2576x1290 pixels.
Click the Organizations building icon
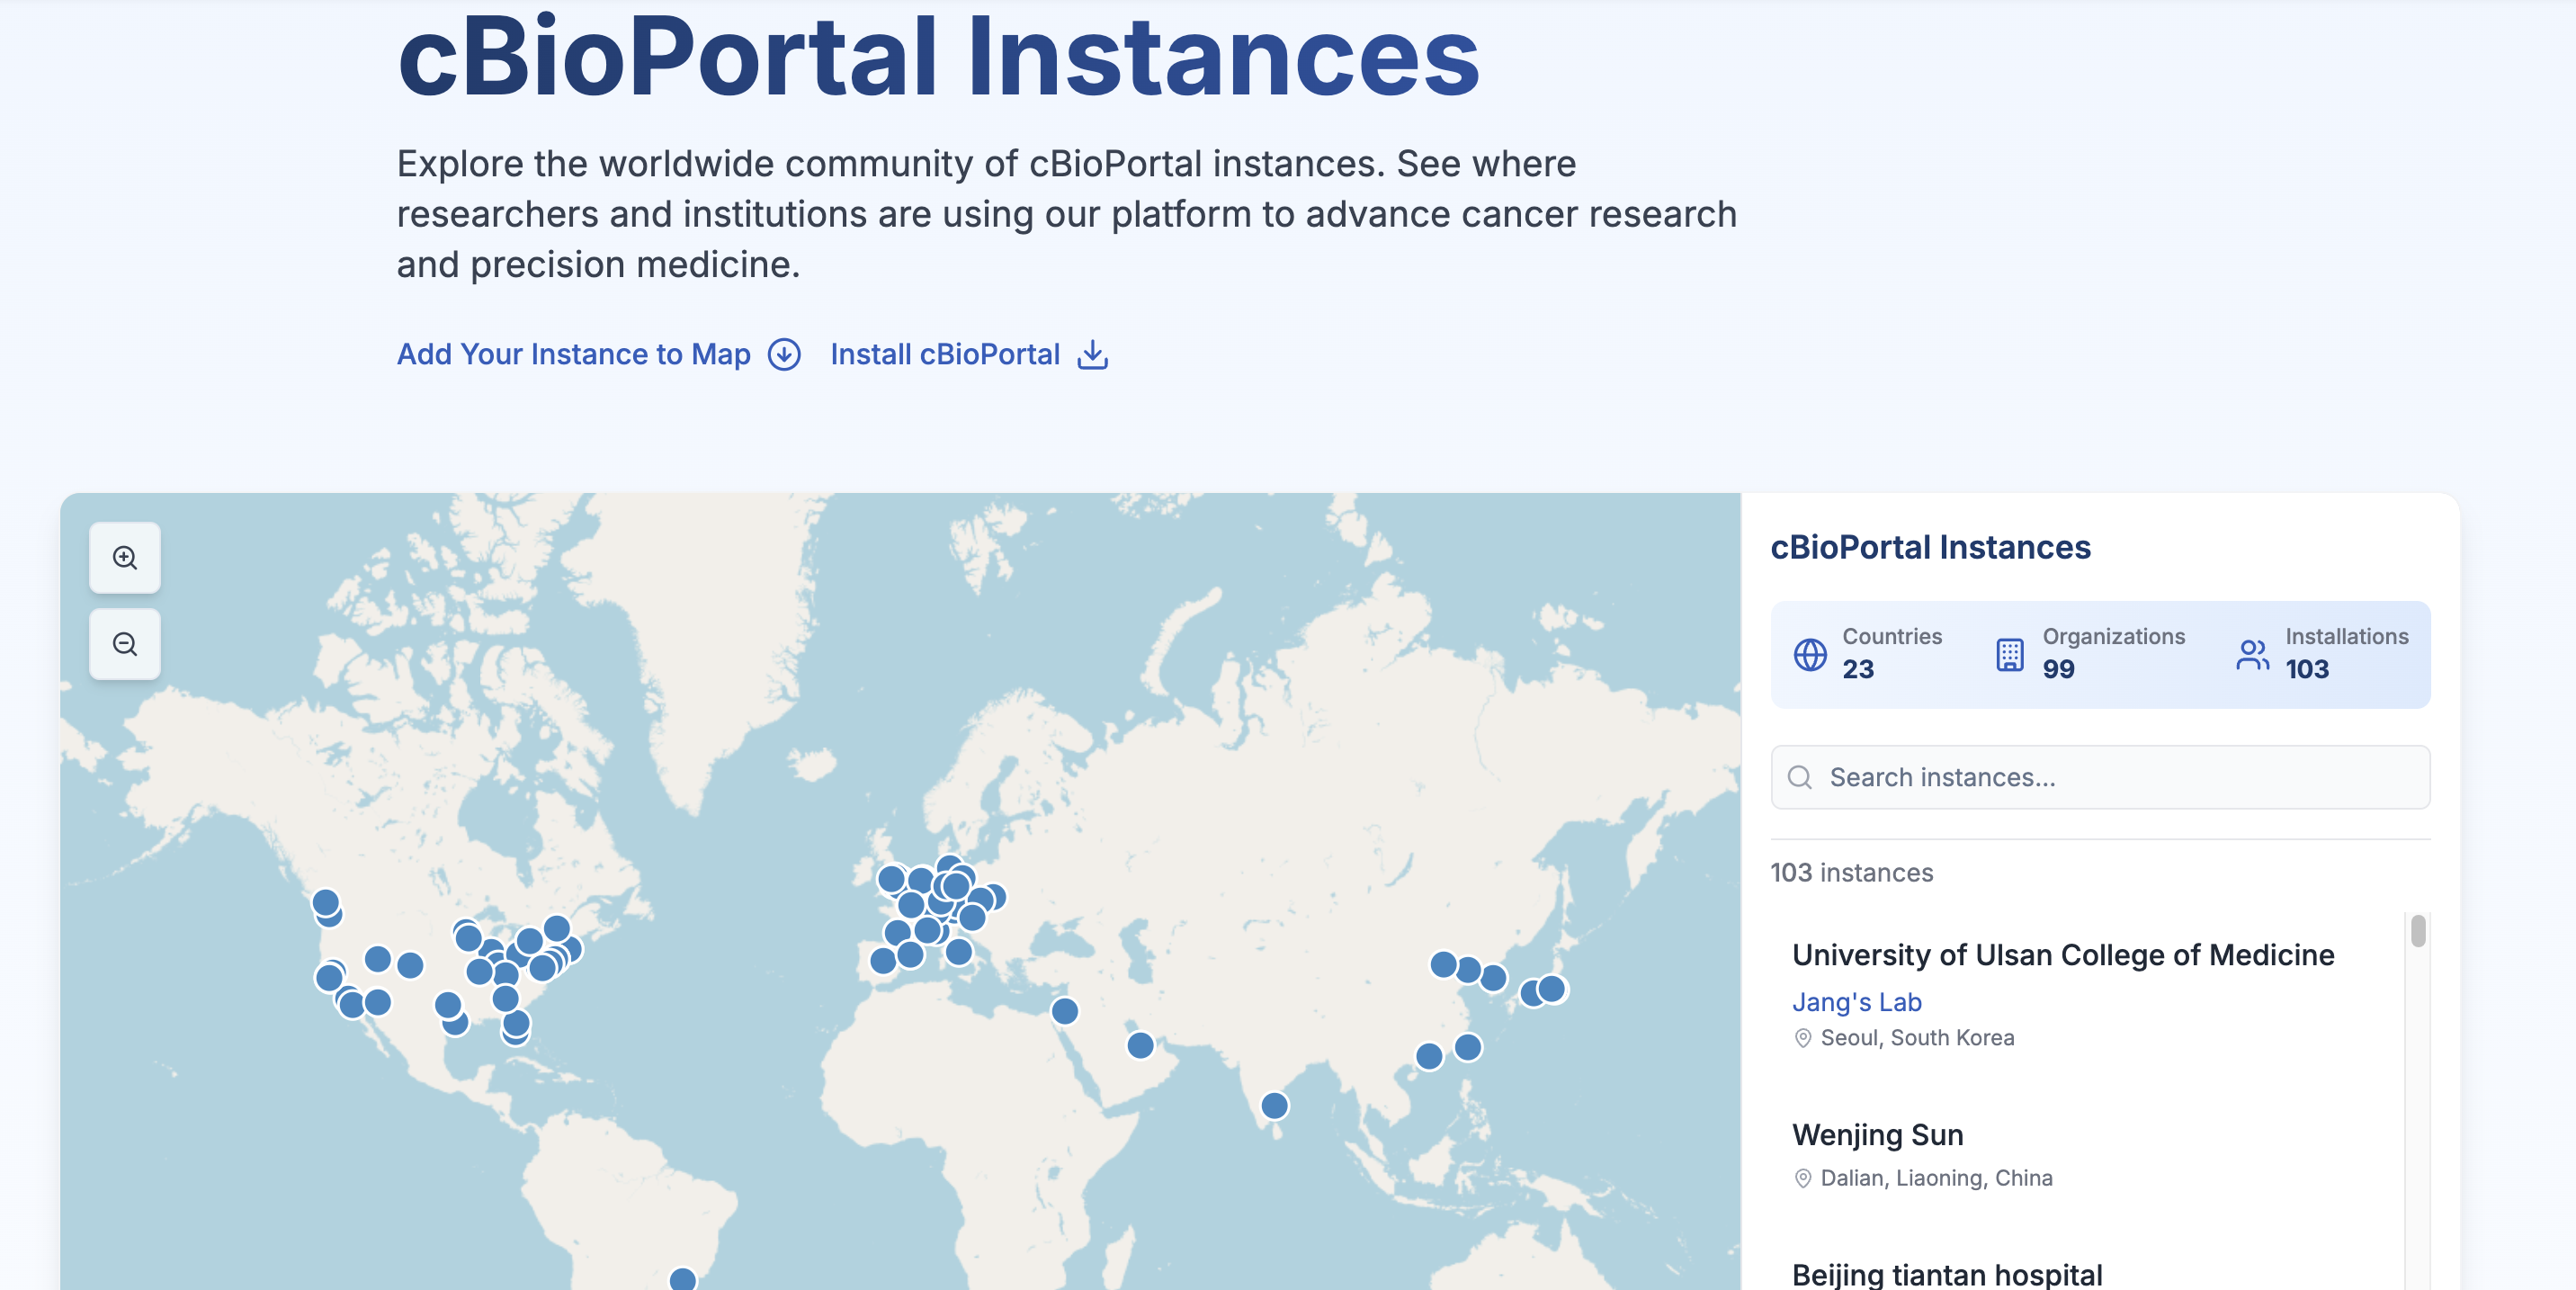click(x=2010, y=654)
